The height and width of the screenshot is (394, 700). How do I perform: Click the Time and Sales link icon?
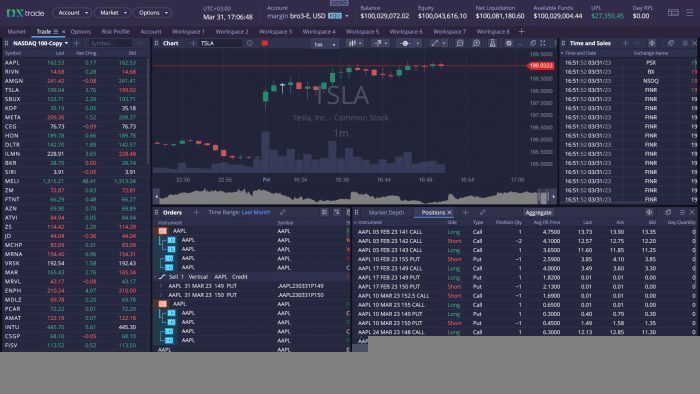(x=652, y=43)
